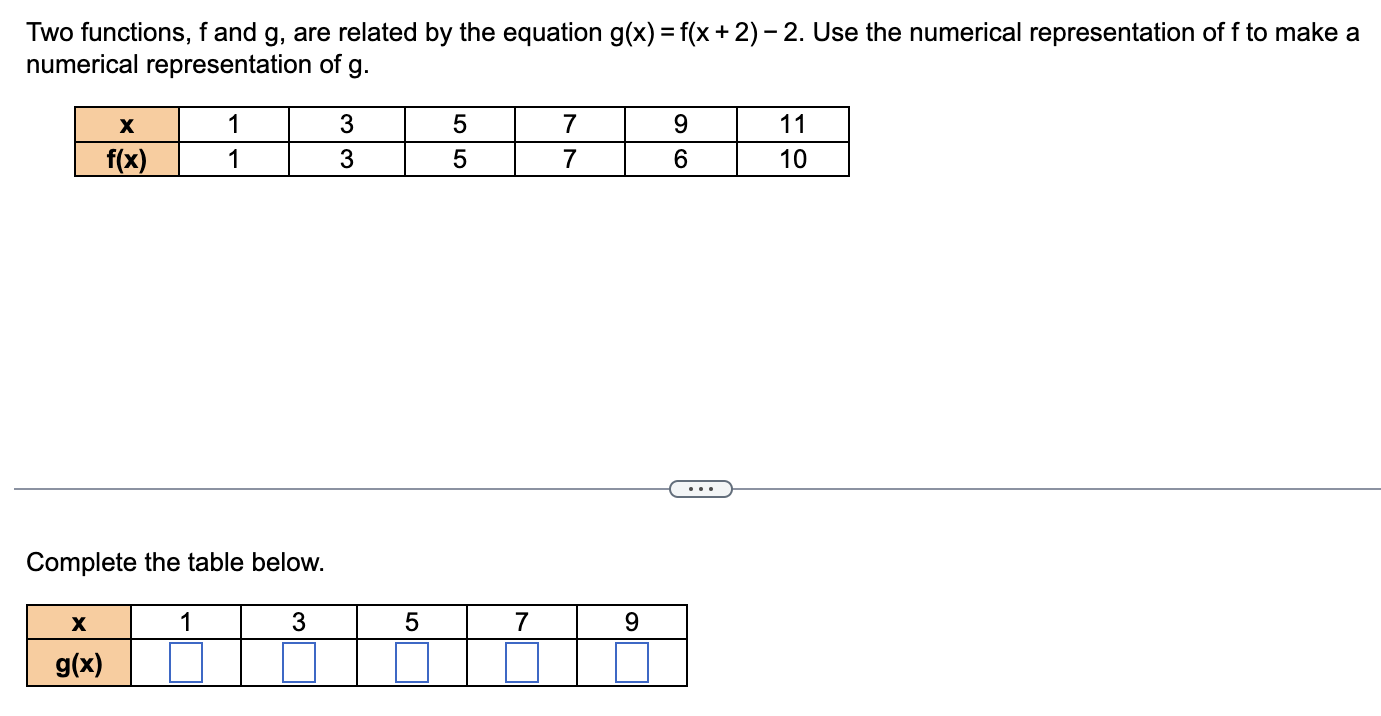Click the value 9 in the g table header row
This screenshot has width=1381, height=716.
tap(631, 621)
